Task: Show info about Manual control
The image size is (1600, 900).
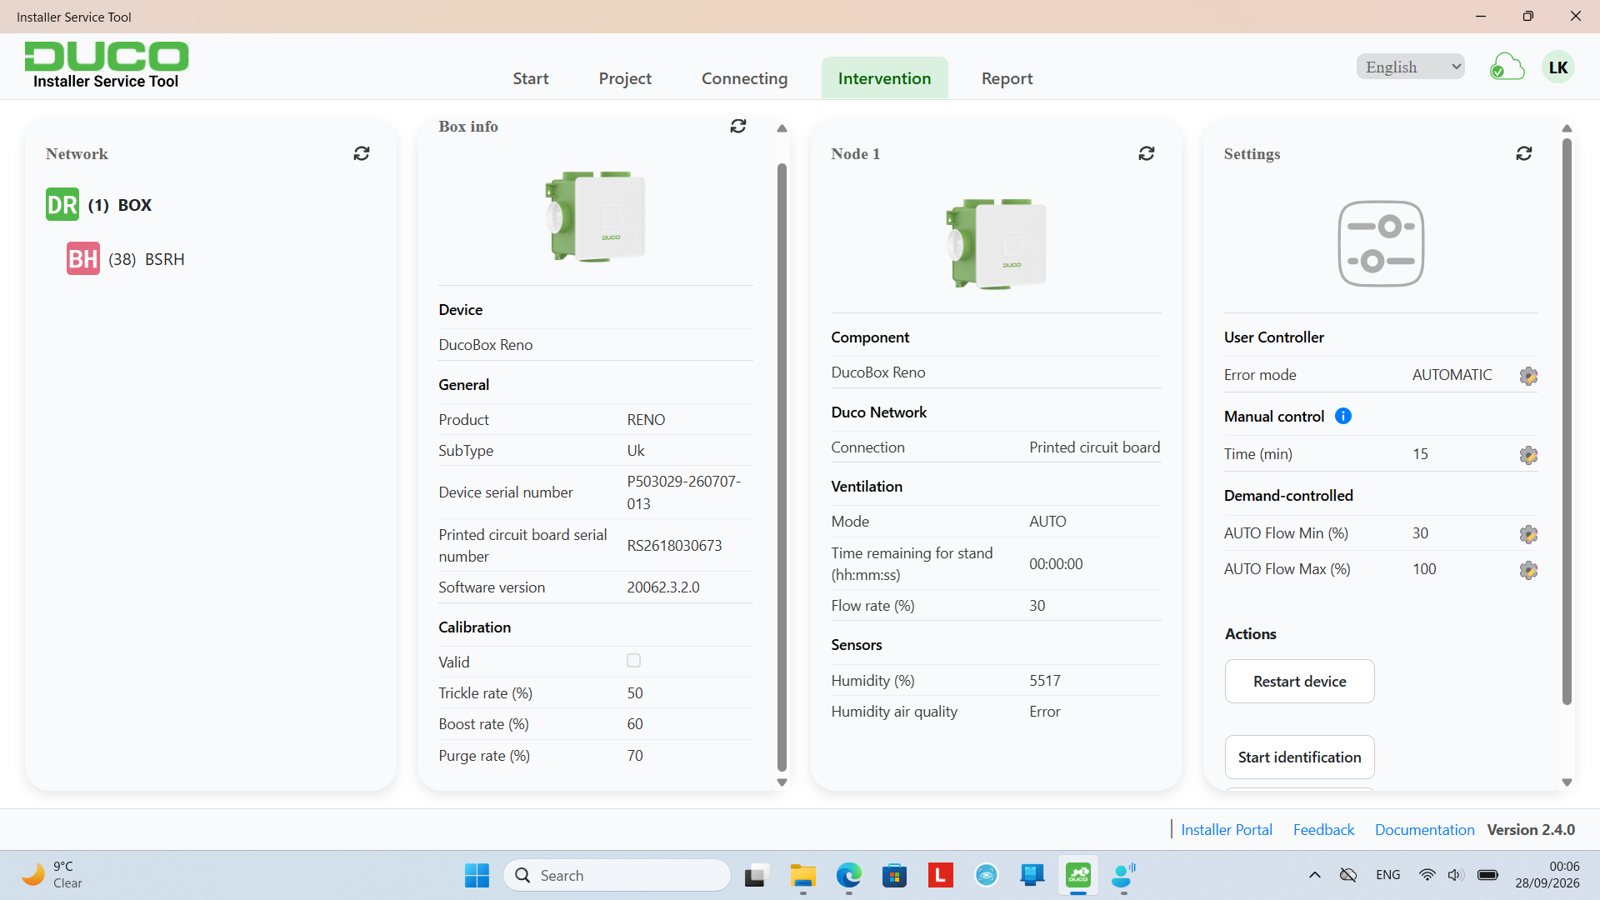Action: point(1343,416)
